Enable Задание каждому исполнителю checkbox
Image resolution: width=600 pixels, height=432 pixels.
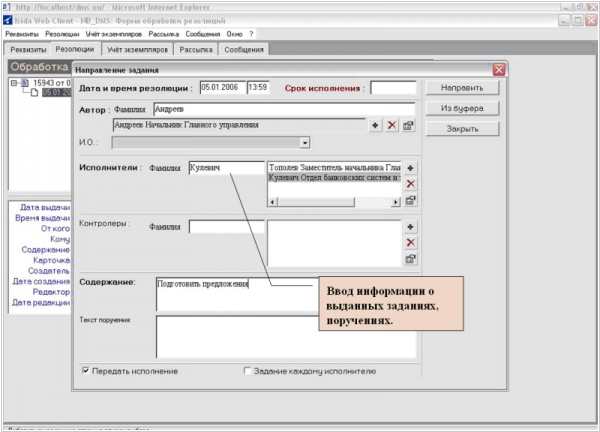(248, 371)
